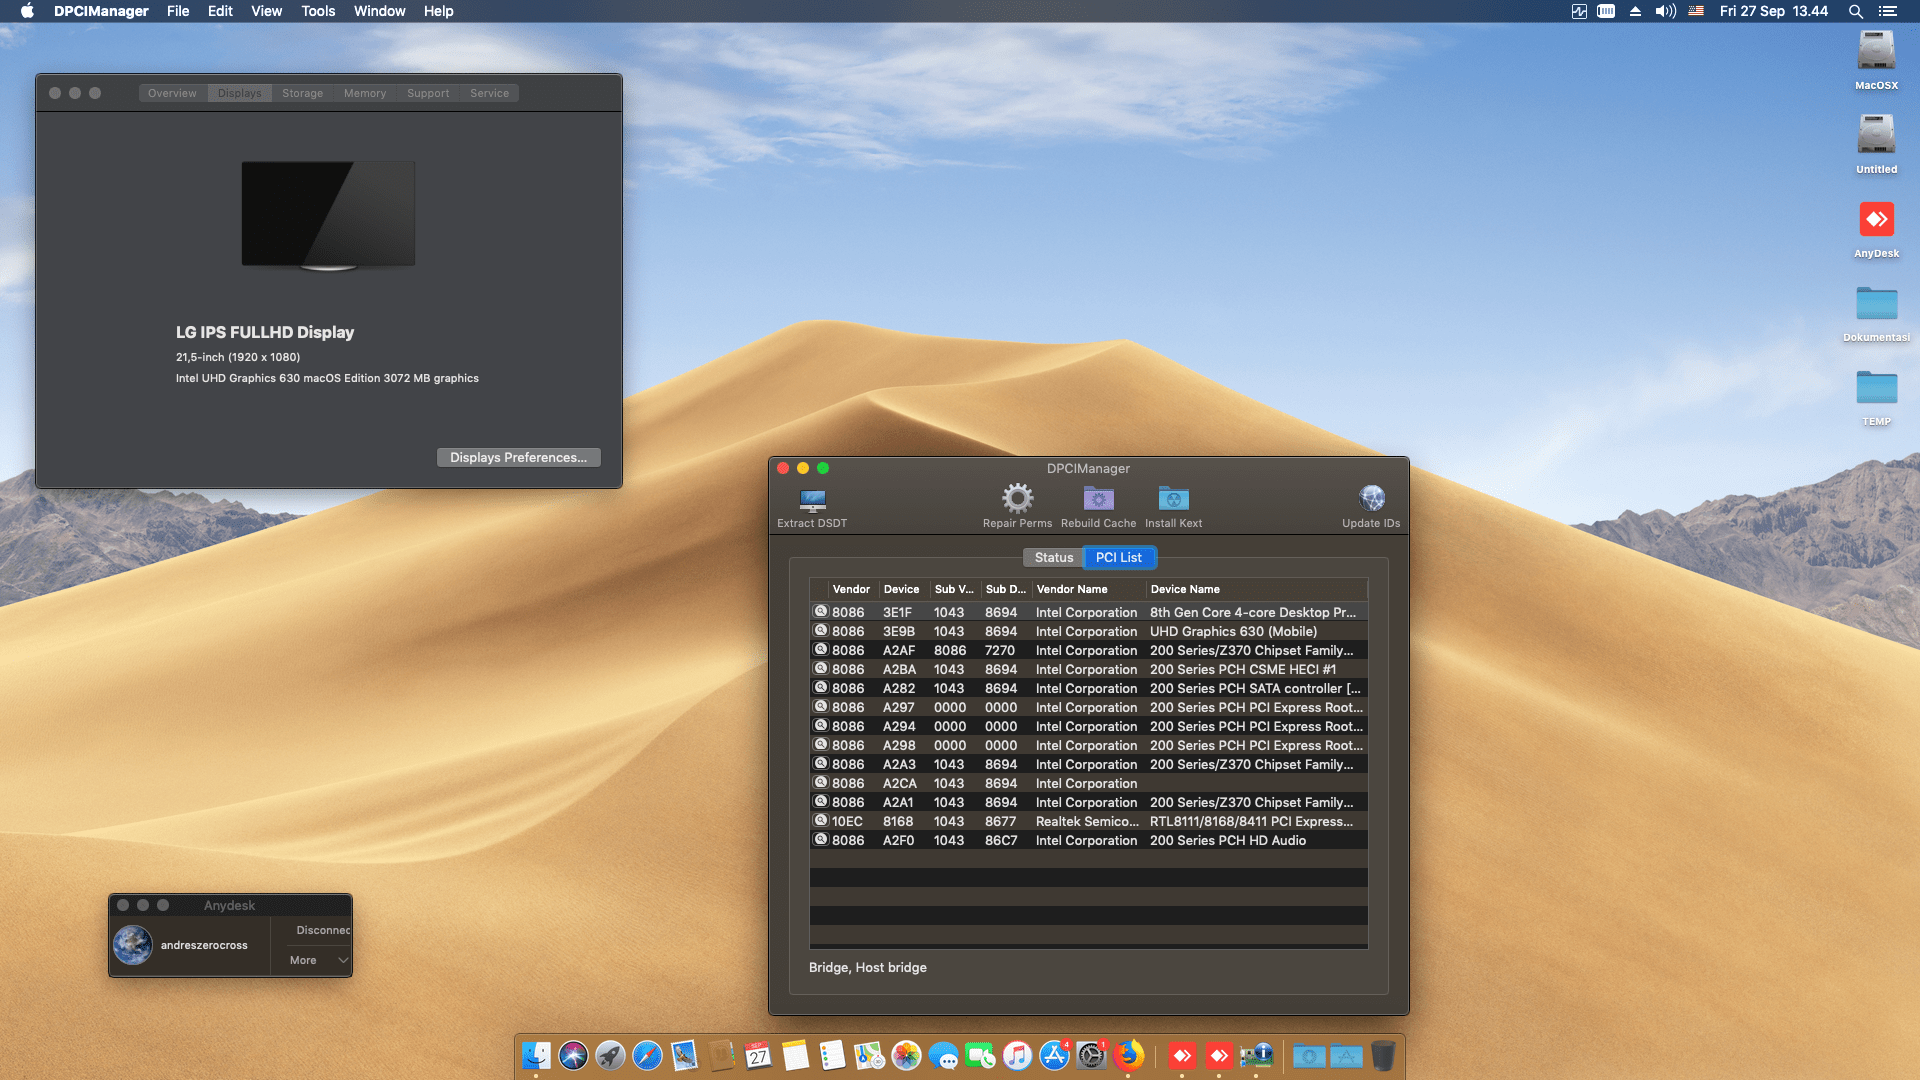Switch to the Support tab
The width and height of the screenshot is (1920, 1080).
click(x=428, y=93)
